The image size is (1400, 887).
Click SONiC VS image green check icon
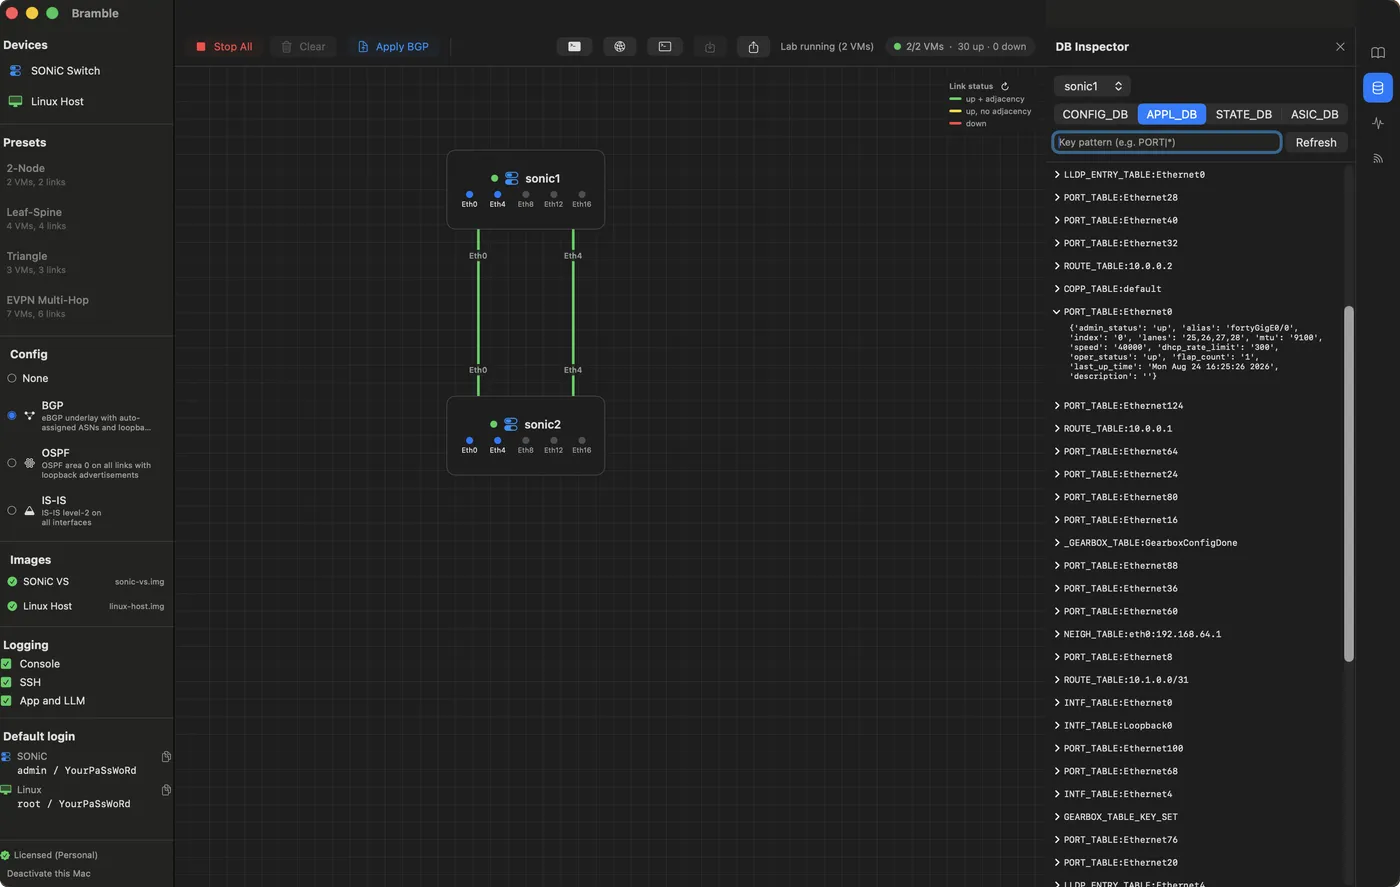12,581
